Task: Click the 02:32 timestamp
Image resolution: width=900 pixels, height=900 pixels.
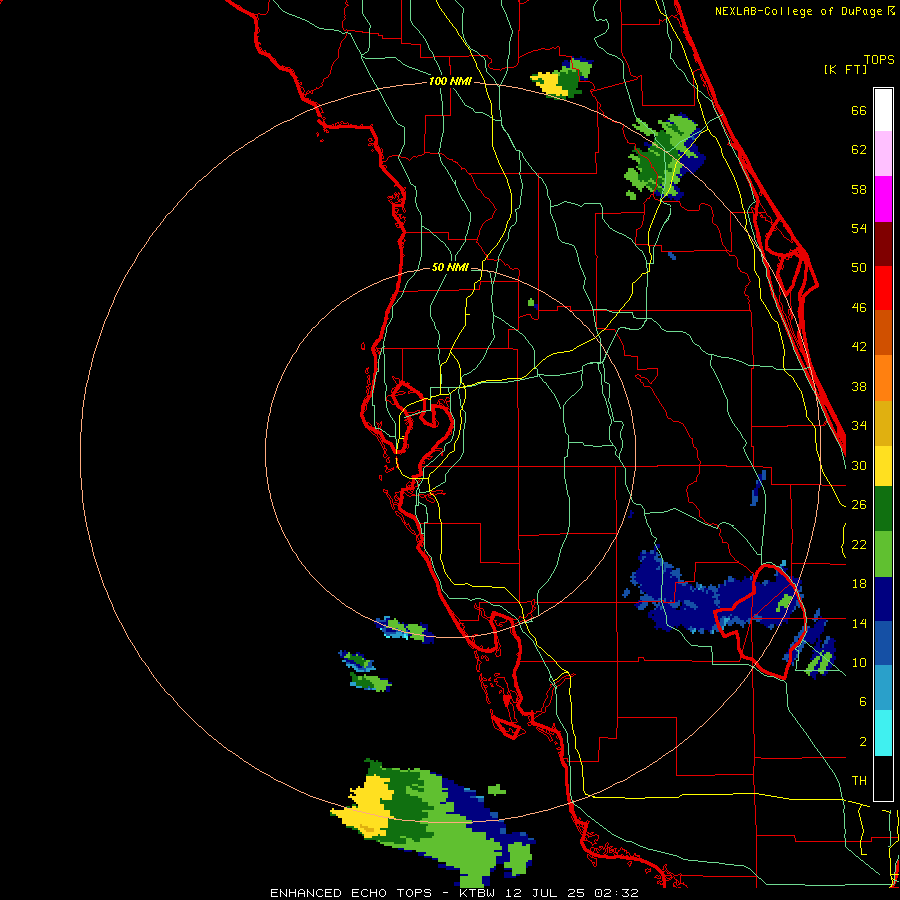Action: 616,893
